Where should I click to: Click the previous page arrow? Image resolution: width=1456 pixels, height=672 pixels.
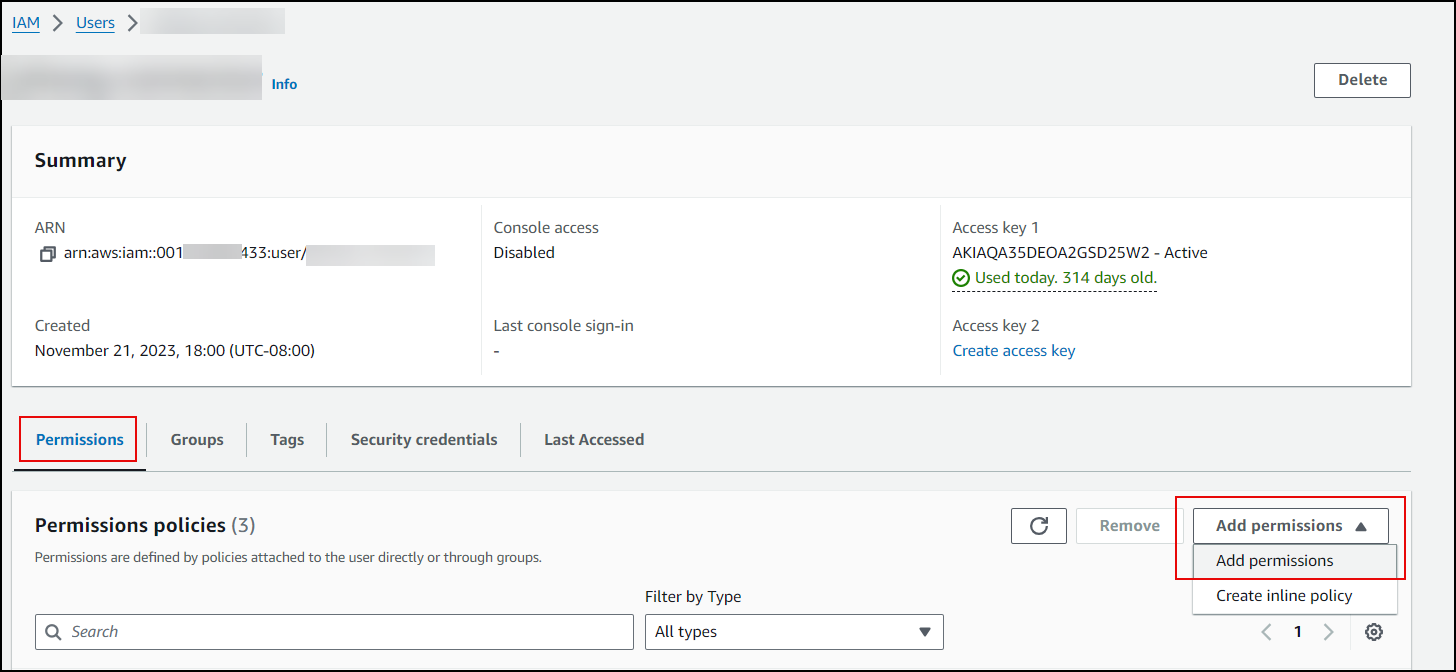pyautogui.click(x=1267, y=632)
